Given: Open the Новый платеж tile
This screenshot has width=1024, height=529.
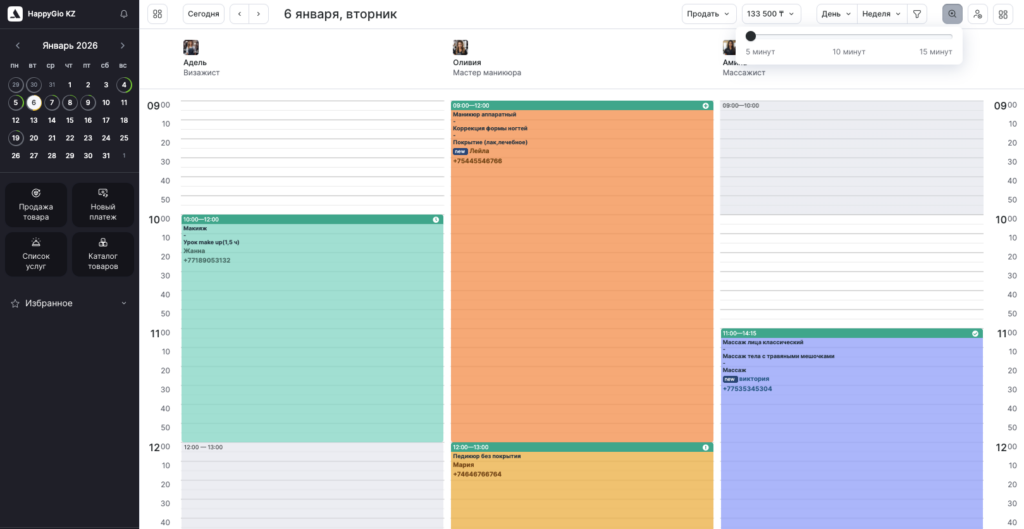Looking at the screenshot, I should [102, 205].
